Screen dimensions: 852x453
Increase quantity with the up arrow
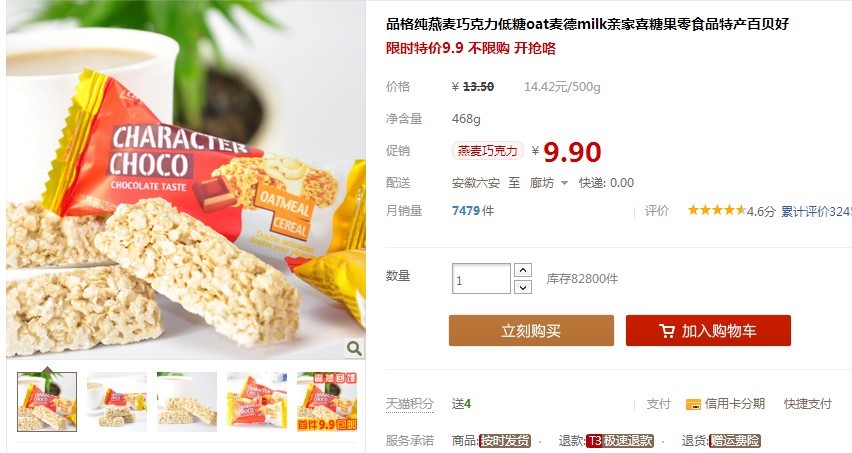point(523,270)
